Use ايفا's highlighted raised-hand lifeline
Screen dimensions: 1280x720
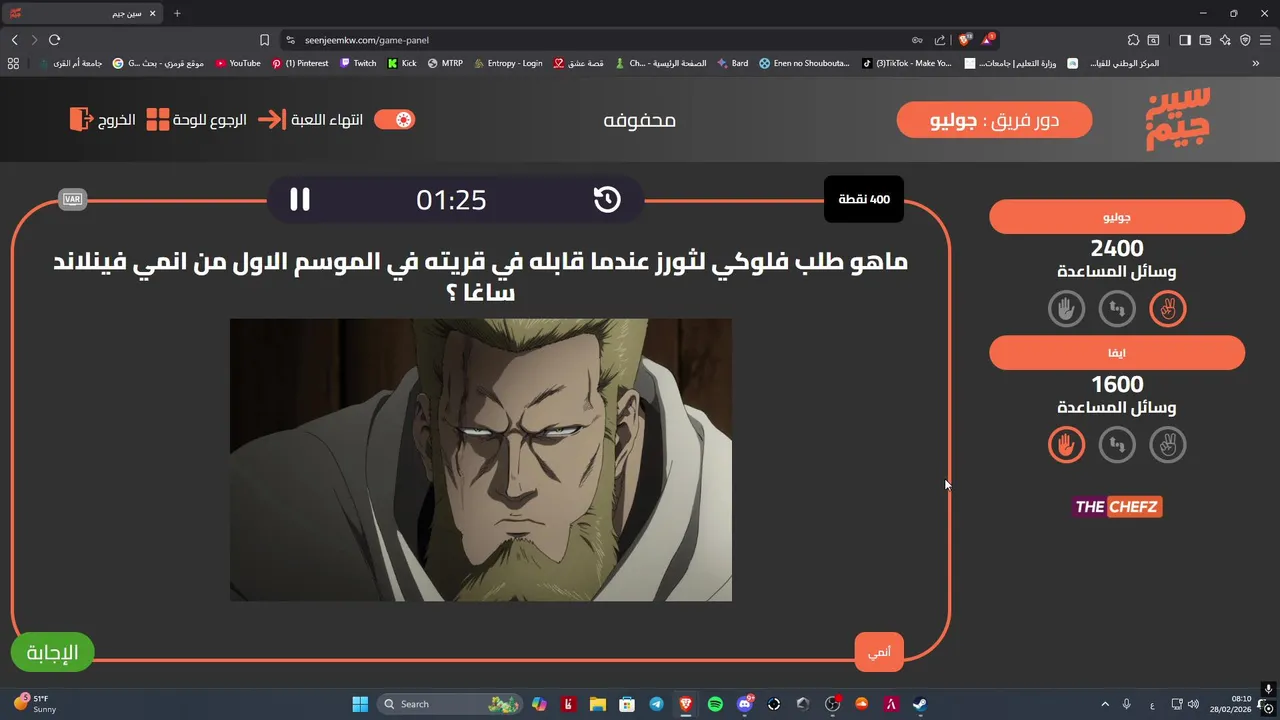click(x=1066, y=444)
